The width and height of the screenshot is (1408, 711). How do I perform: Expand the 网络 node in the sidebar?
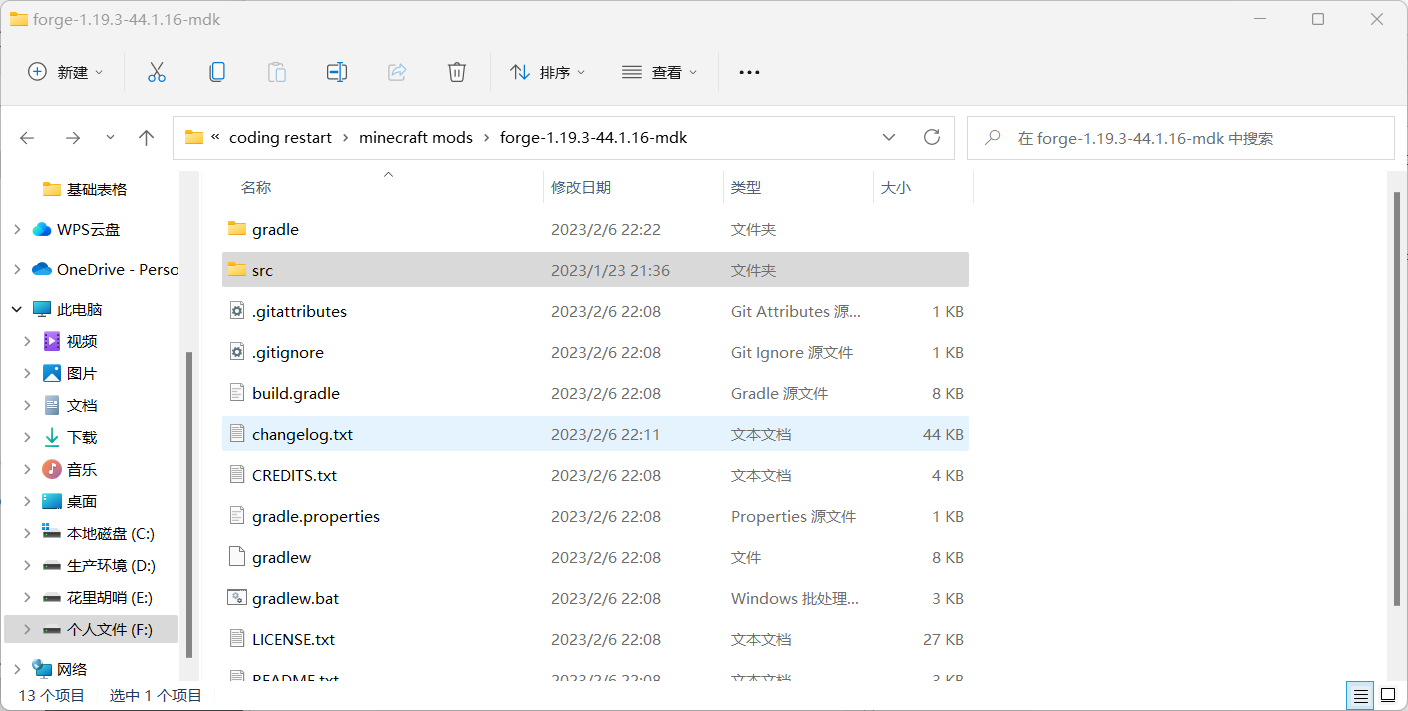[17, 669]
